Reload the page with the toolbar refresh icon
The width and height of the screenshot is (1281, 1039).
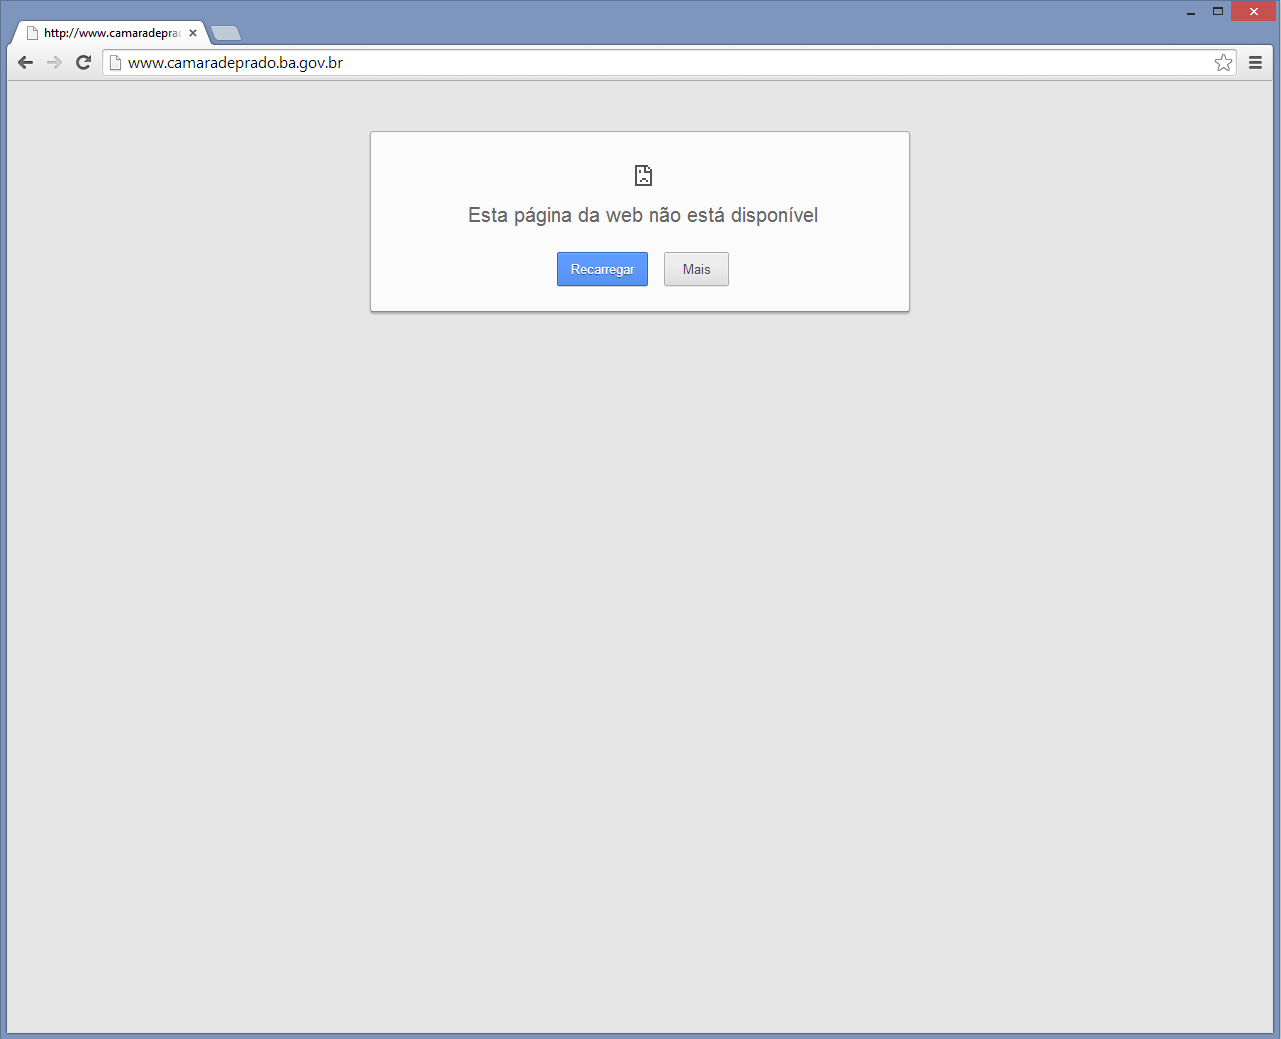[84, 63]
